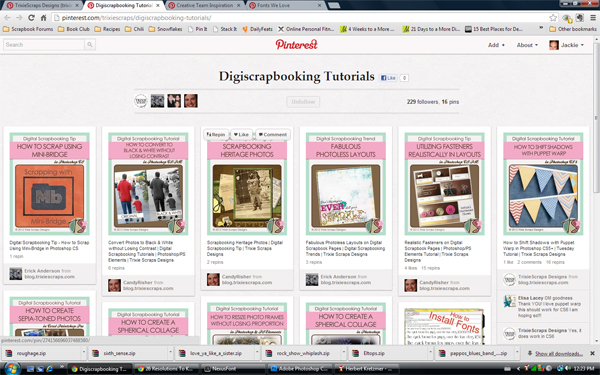
Task: Open Utilizing Fasteners Realistically pin image
Action: [444, 184]
